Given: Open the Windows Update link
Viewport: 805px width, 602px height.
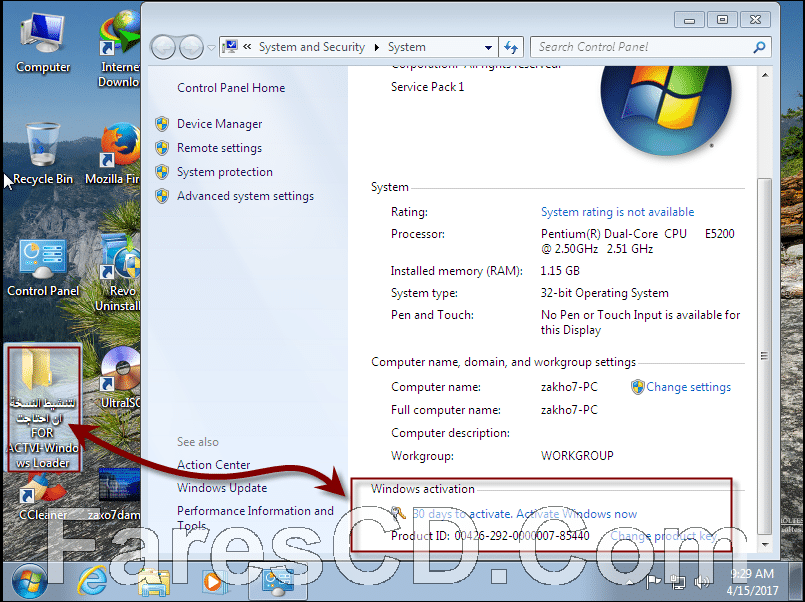Looking at the screenshot, I should pyautogui.click(x=222, y=488).
